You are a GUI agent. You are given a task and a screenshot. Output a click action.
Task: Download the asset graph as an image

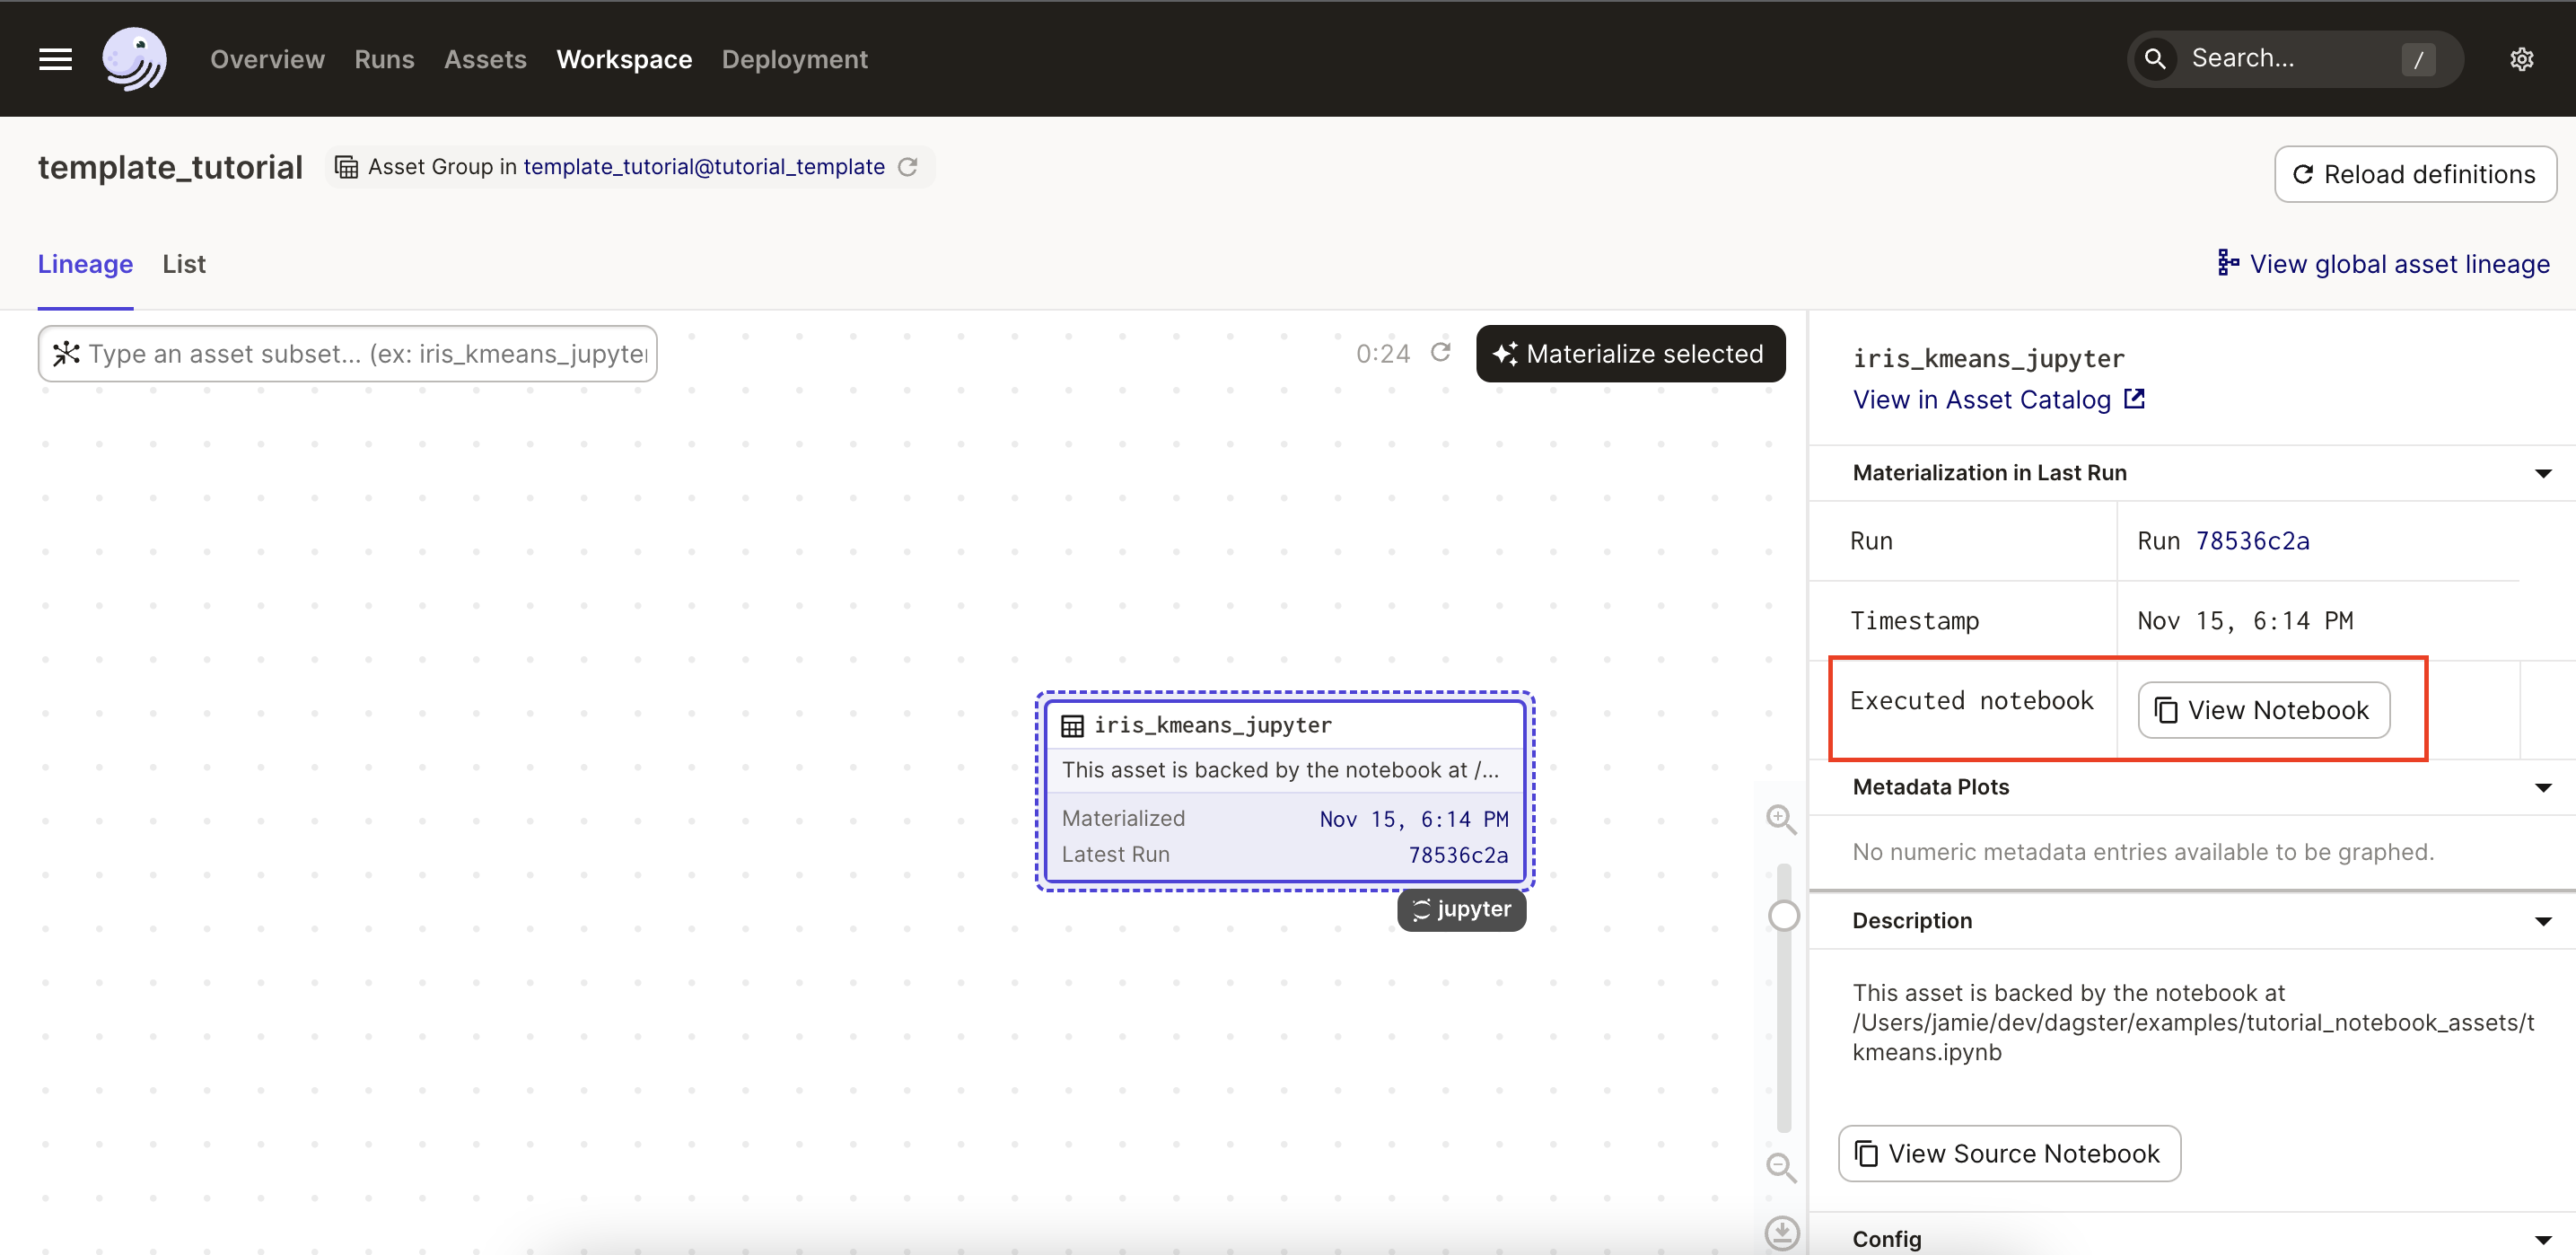(x=1782, y=1233)
